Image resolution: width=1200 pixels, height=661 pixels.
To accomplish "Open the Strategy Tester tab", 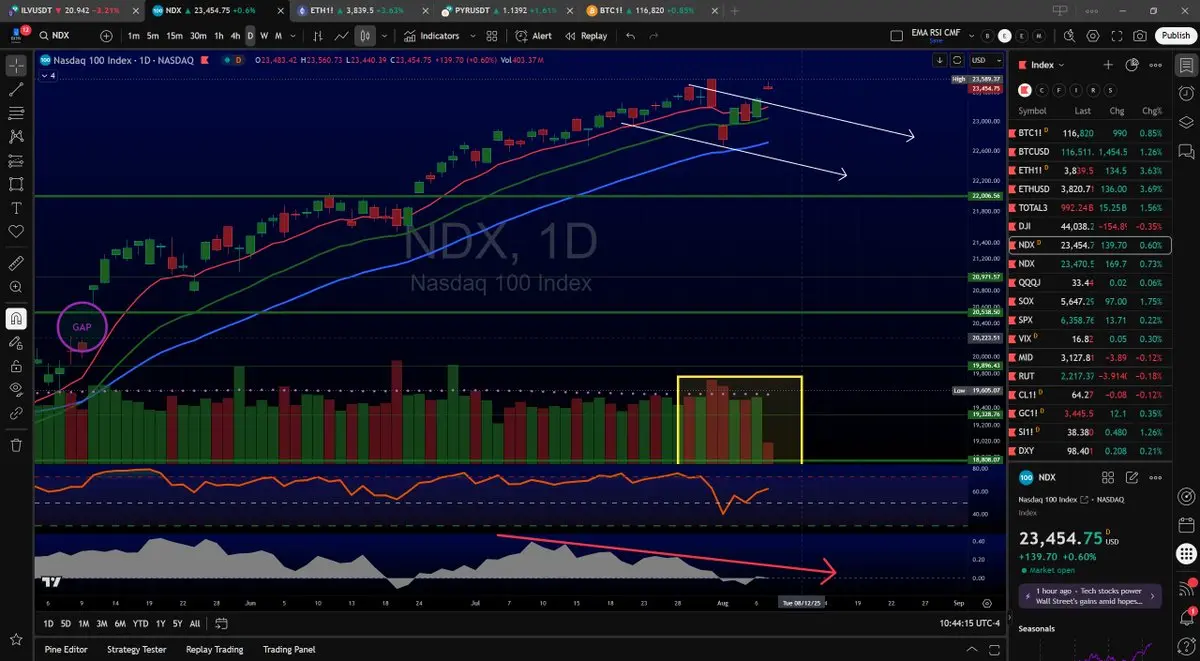I will (x=137, y=649).
